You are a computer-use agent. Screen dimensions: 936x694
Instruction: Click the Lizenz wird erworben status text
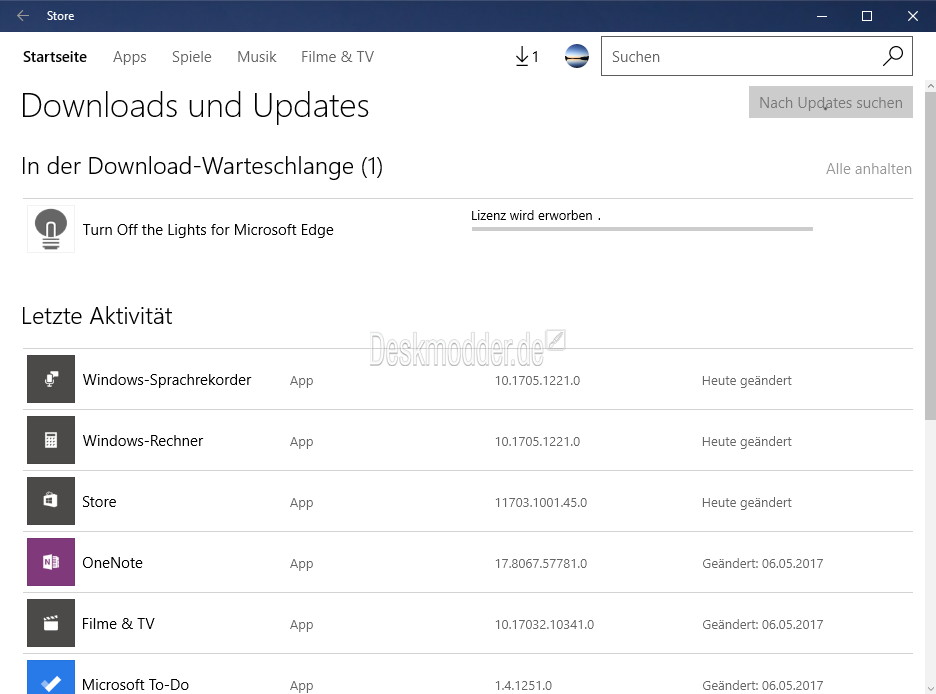coord(535,215)
